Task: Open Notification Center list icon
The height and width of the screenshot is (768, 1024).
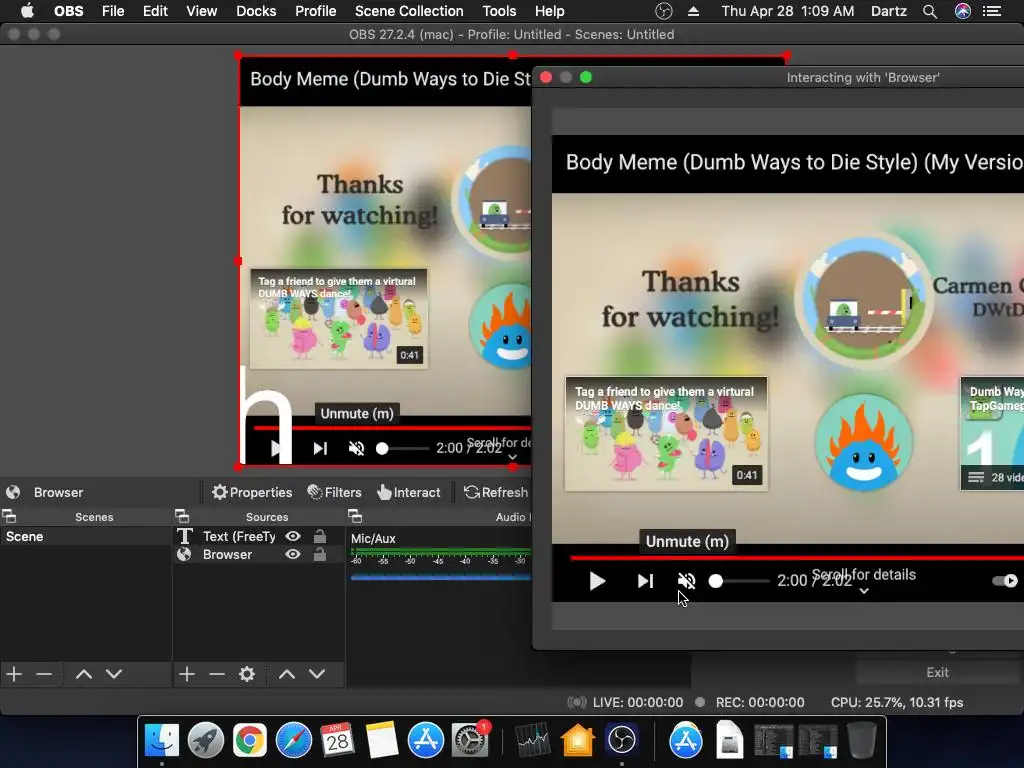Action: tap(992, 11)
